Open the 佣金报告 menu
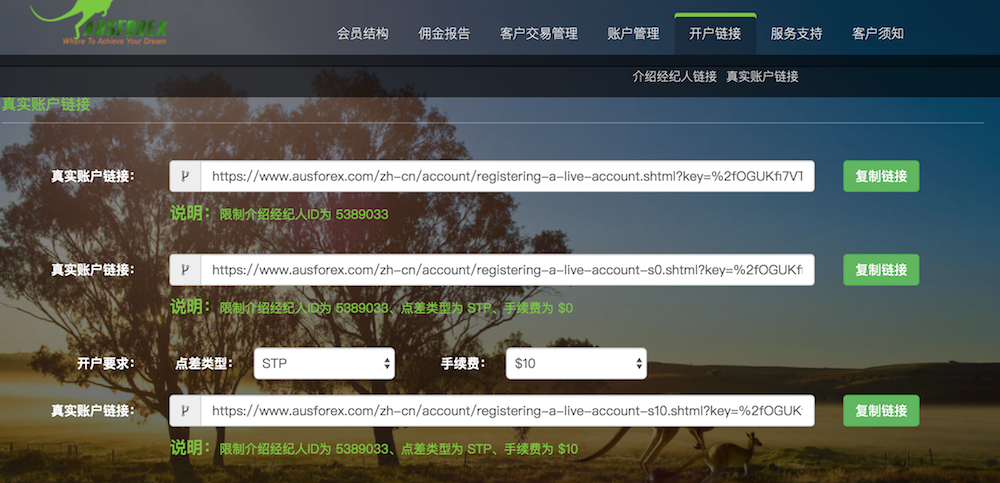 [444, 34]
